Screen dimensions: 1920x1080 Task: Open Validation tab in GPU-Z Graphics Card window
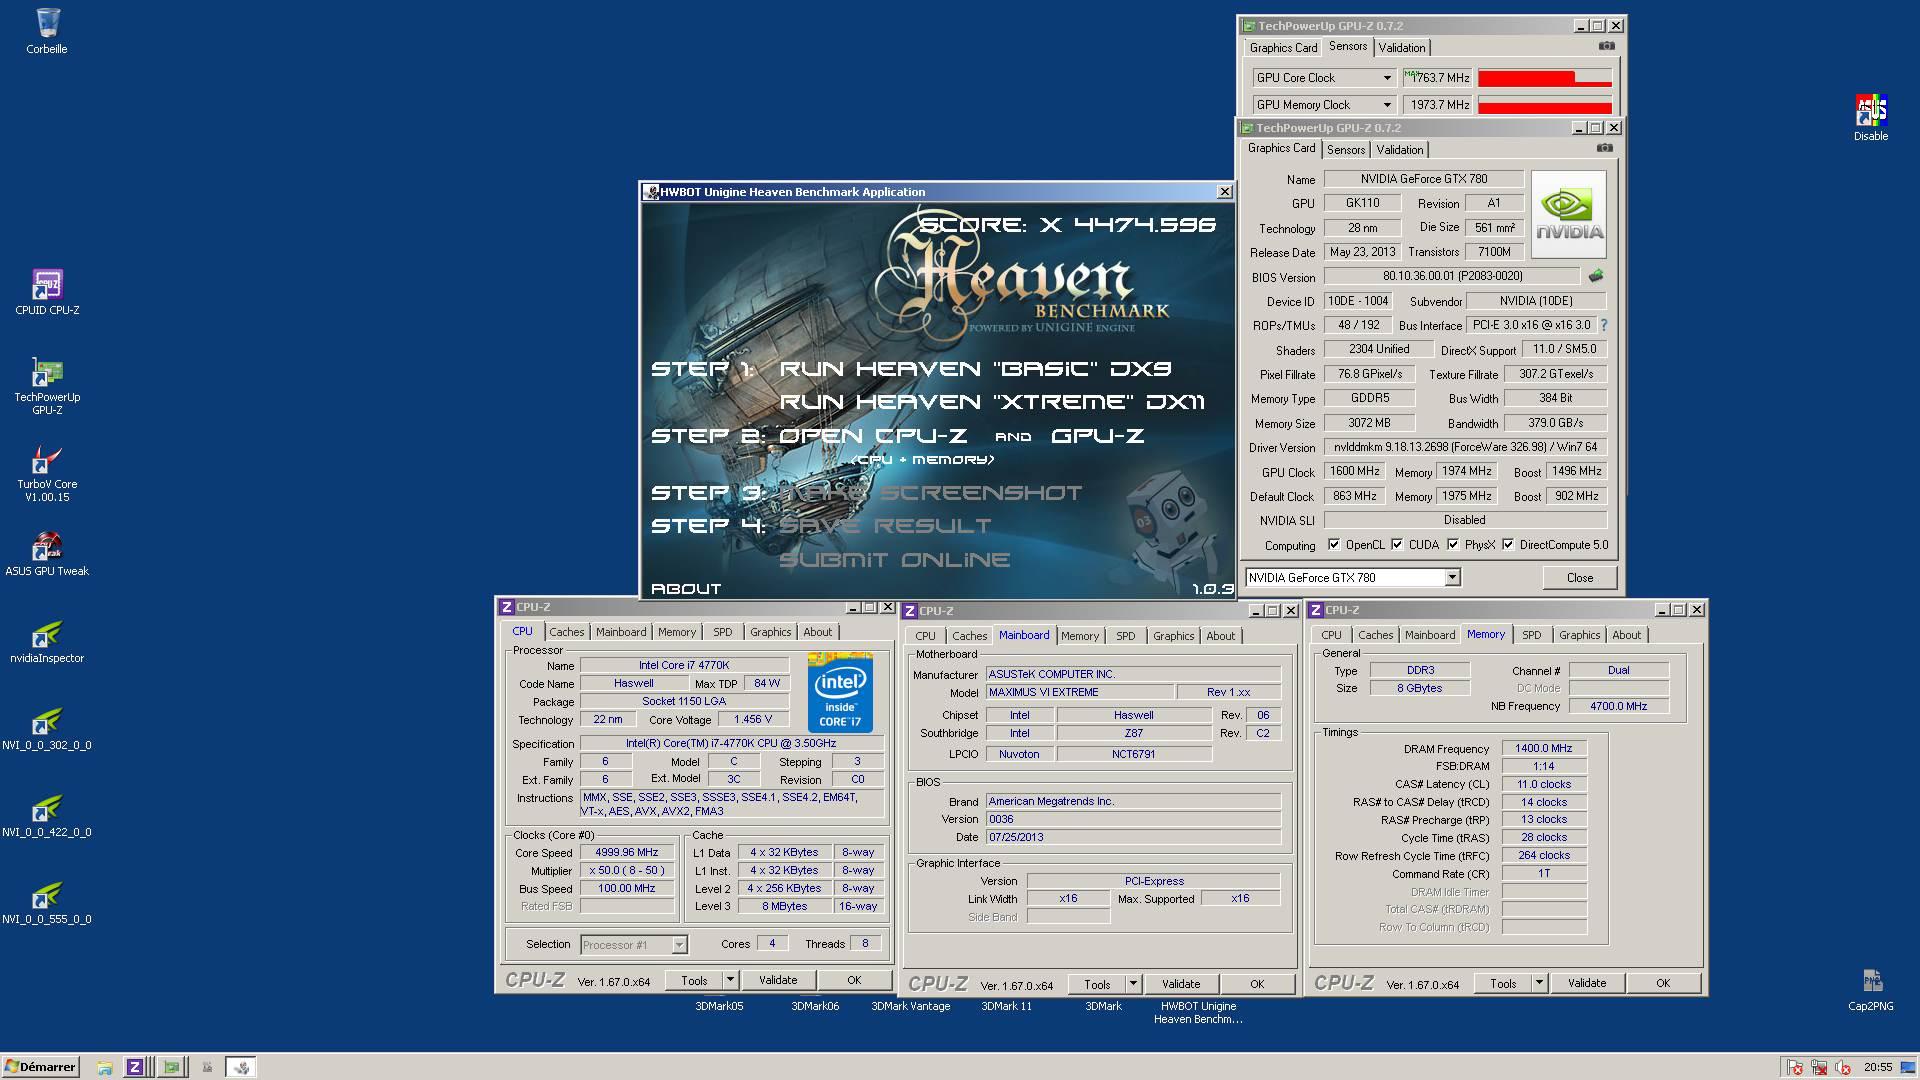[x=1400, y=150]
